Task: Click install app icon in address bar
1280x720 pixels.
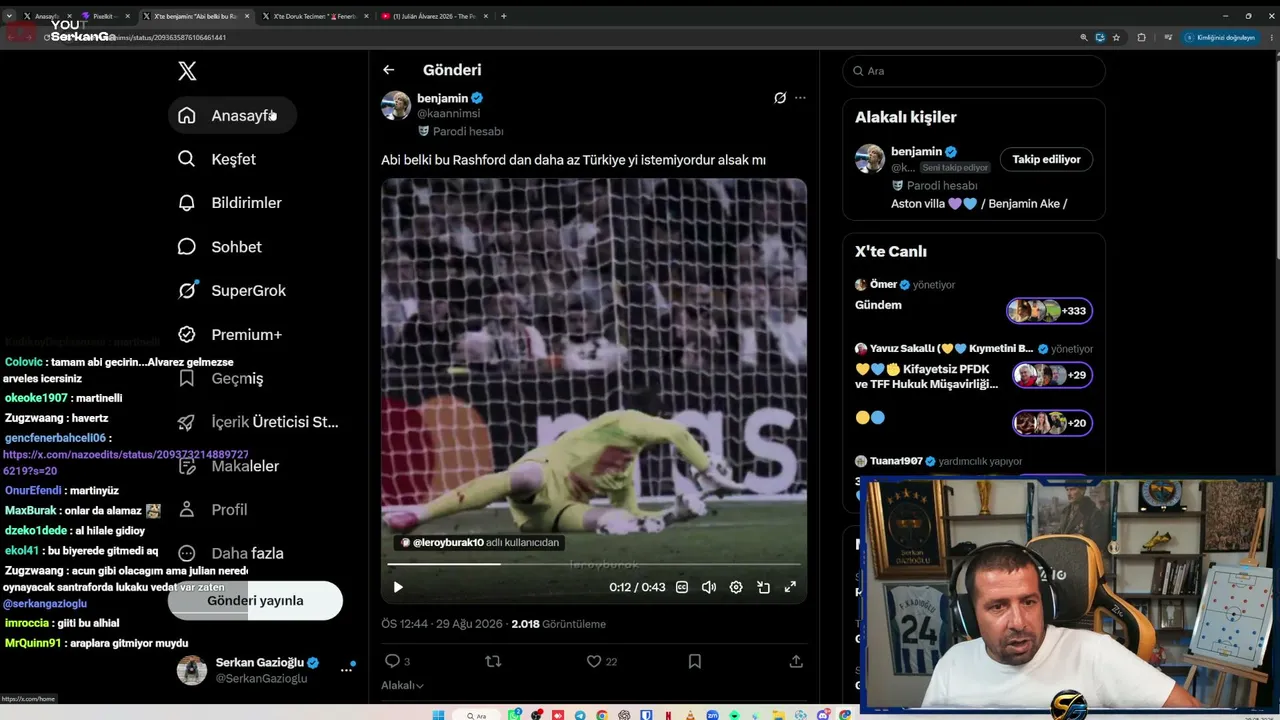Action: coord(1101,37)
